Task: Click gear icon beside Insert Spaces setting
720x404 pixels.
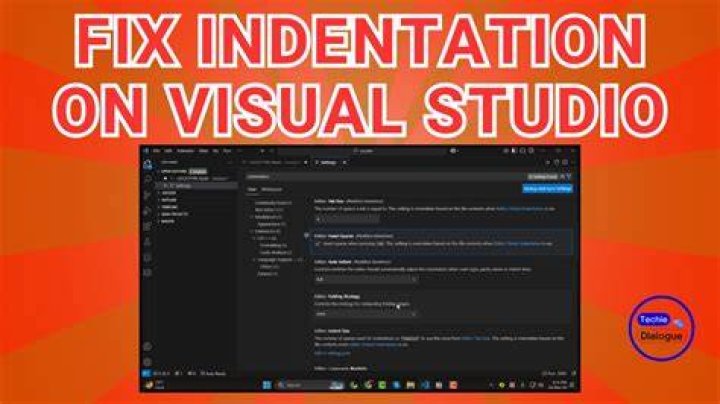Action: coord(307,236)
